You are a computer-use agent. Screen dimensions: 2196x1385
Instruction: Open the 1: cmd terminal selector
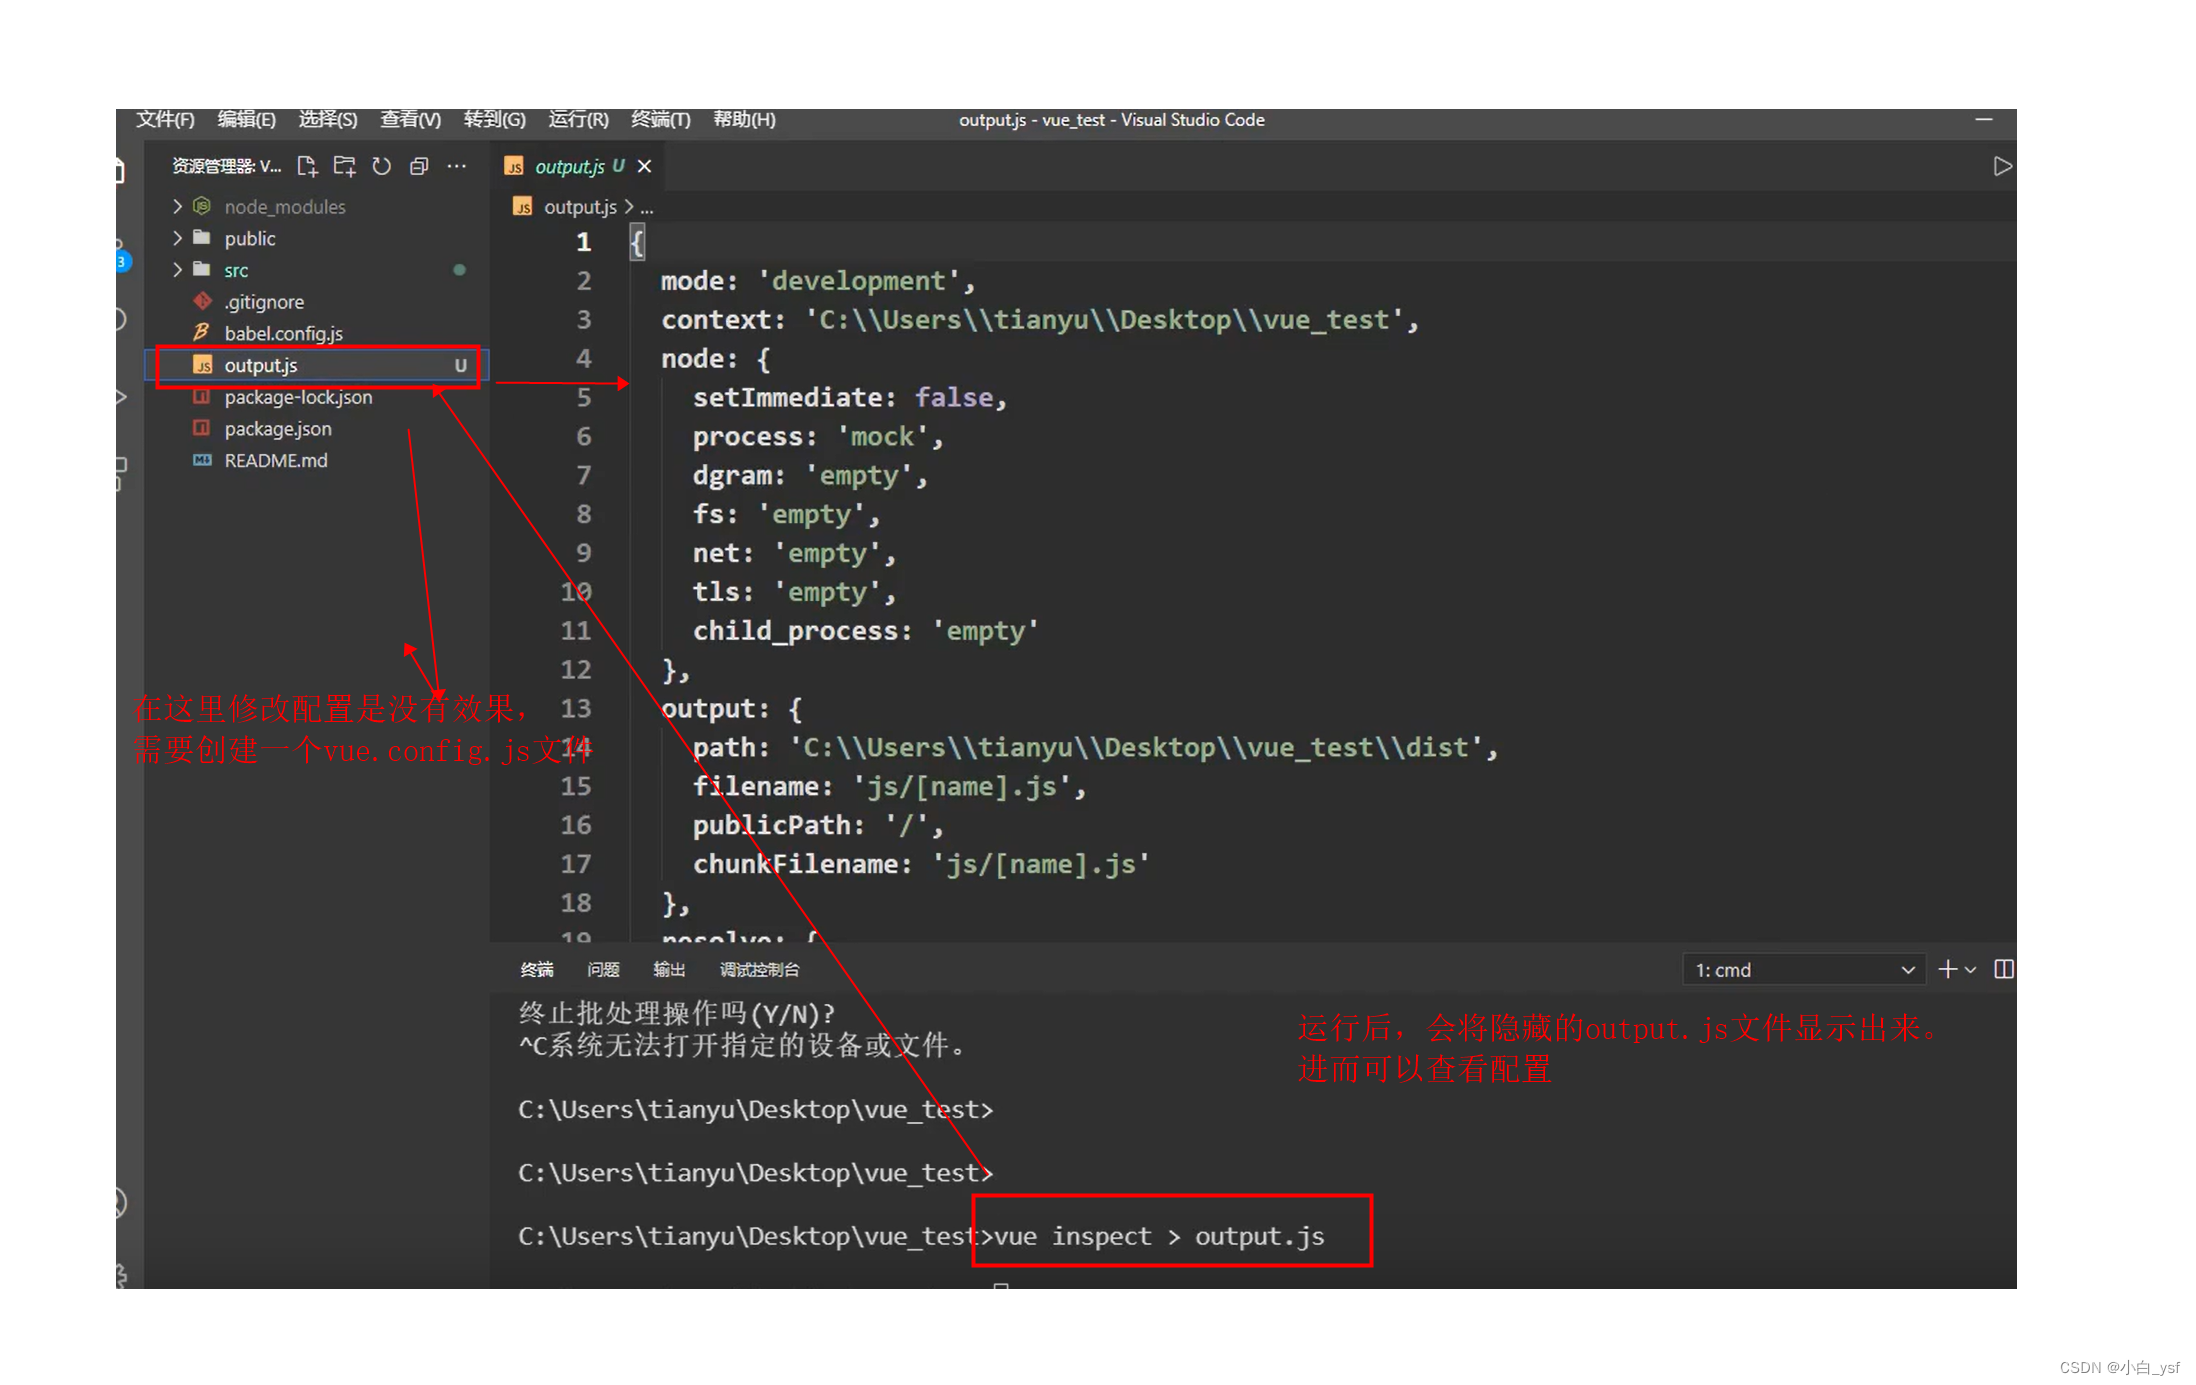pos(1804,970)
